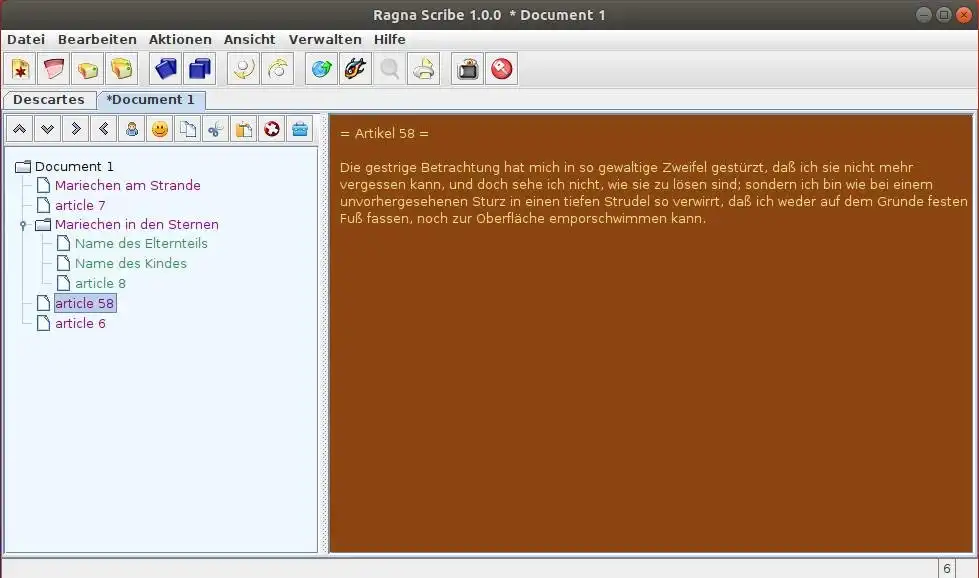Open the Bearbeiten menu
Screen dimensions: 979x578
97,39
